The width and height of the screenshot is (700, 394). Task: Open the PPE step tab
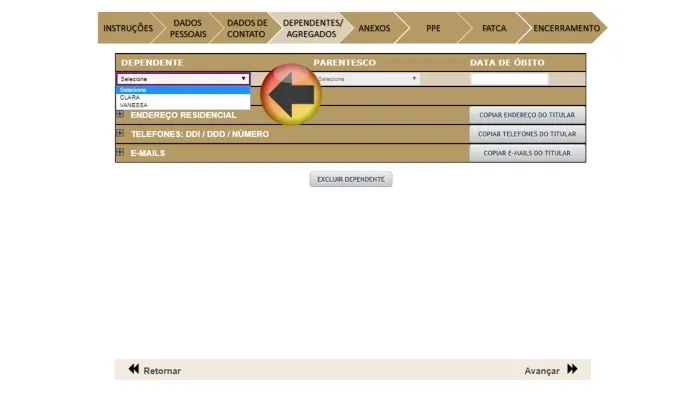click(433, 28)
